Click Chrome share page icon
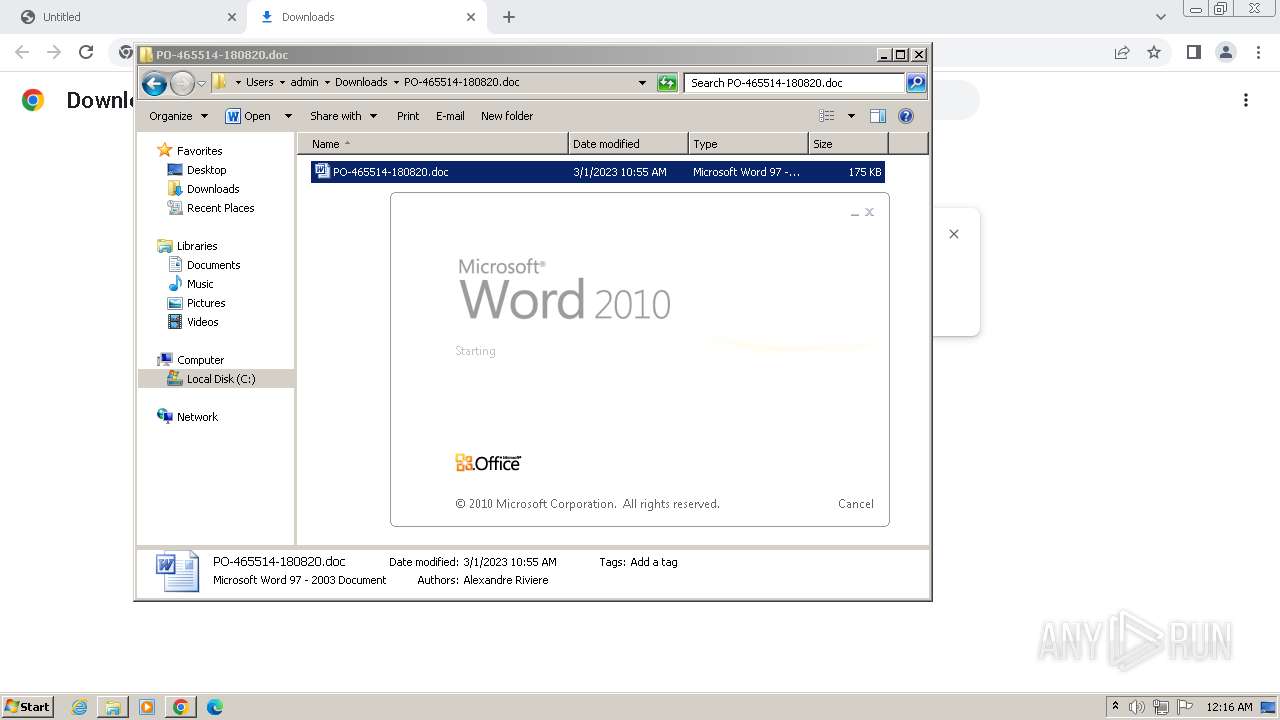The image size is (1280, 720). click(1122, 52)
